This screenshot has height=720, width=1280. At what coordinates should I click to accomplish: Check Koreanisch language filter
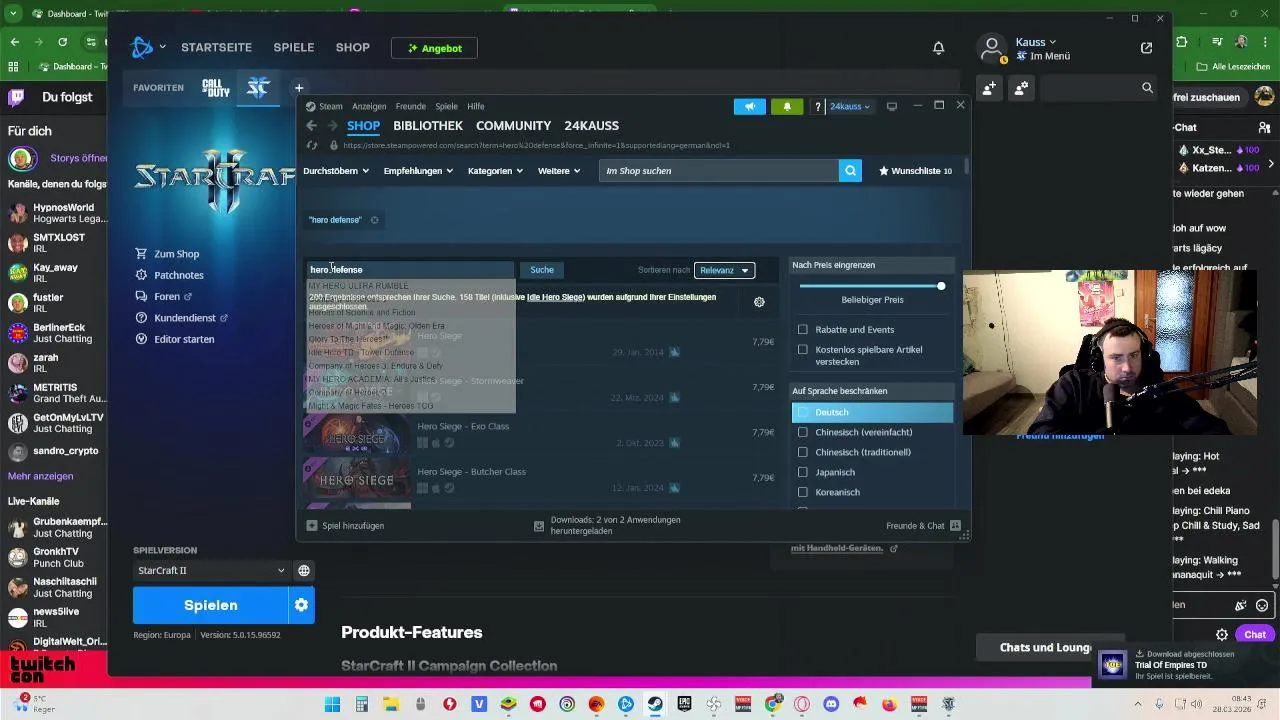[x=802, y=492]
